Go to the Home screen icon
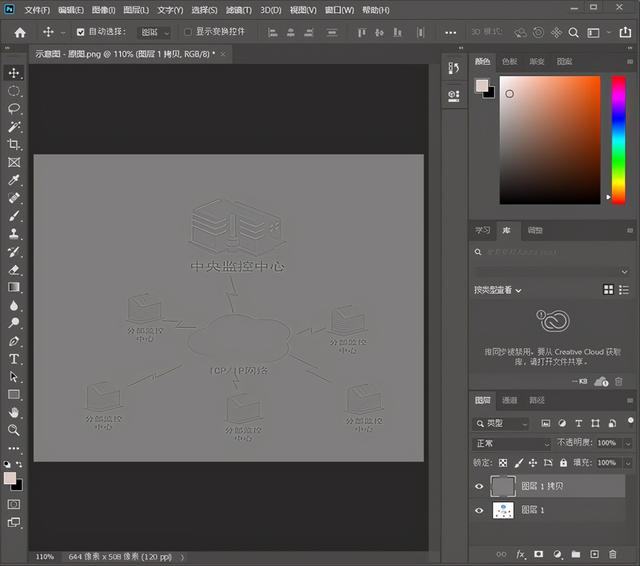This screenshot has height=566, width=640. click(x=20, y=33)
